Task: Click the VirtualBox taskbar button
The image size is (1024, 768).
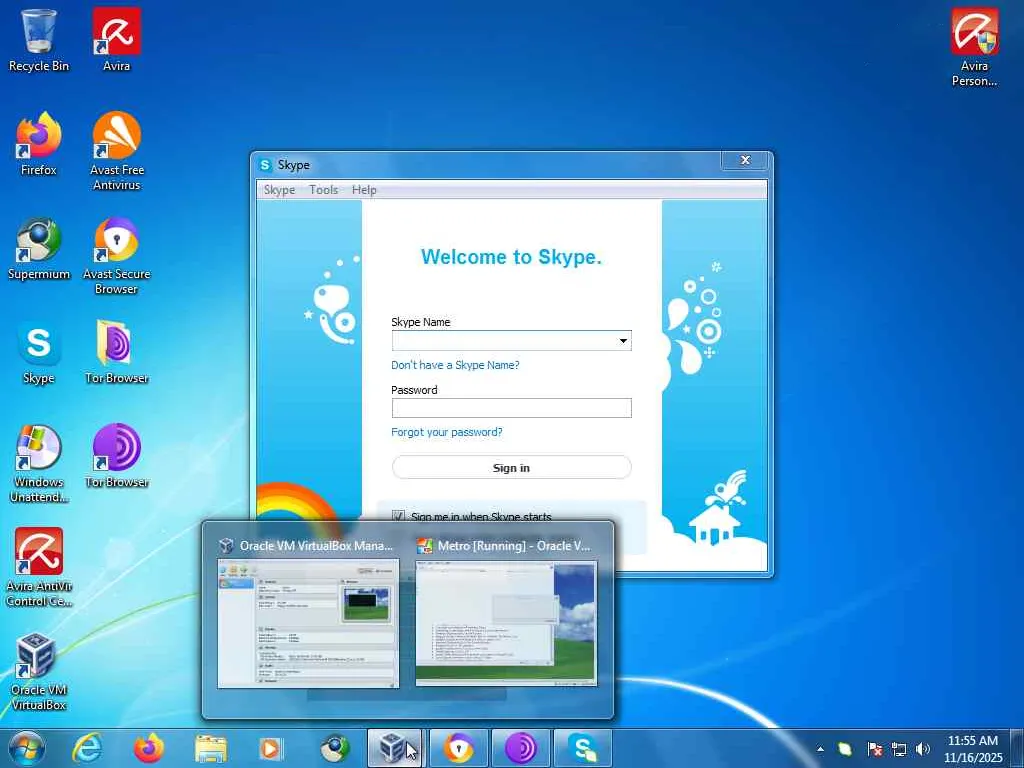Action: (396, 748)
